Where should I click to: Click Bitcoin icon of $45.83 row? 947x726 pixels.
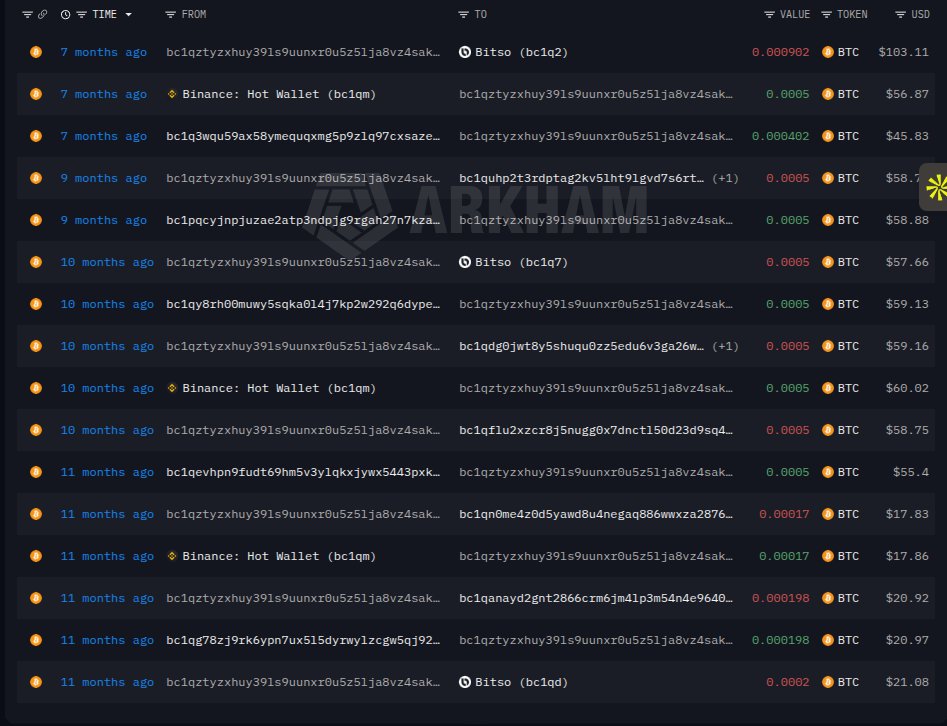(36, 136)
